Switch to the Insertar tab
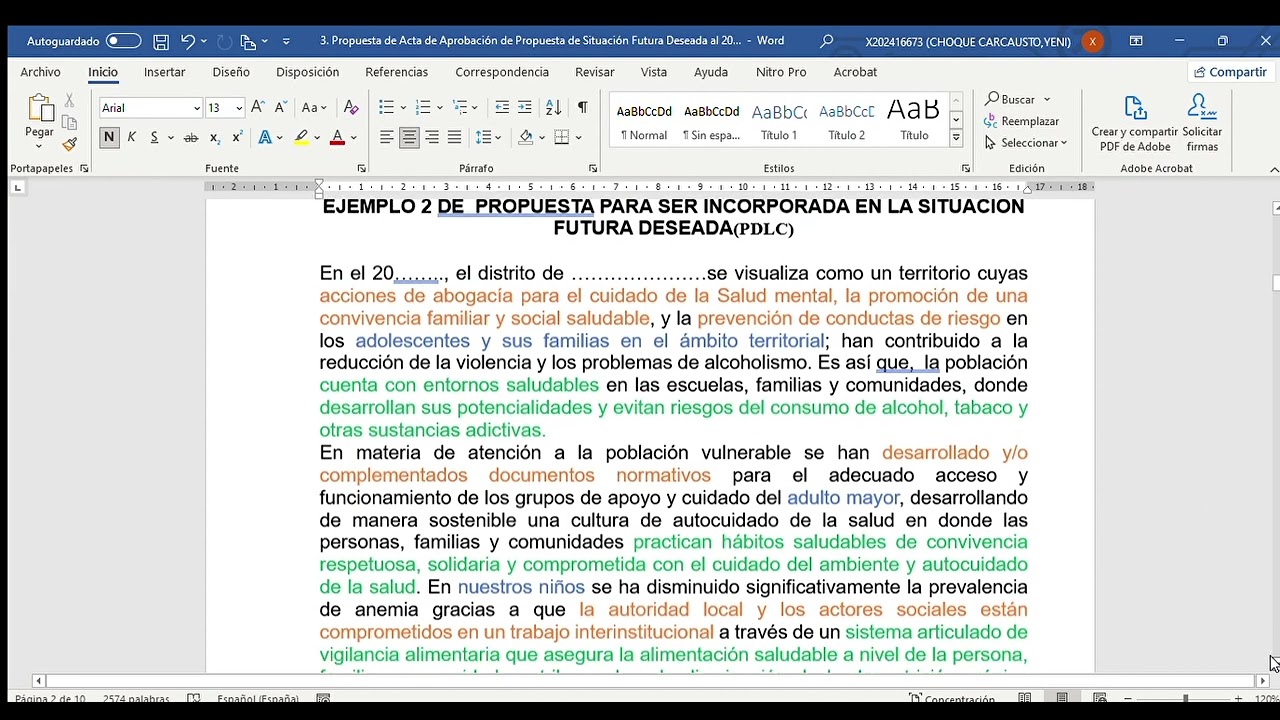 point(164,72)
